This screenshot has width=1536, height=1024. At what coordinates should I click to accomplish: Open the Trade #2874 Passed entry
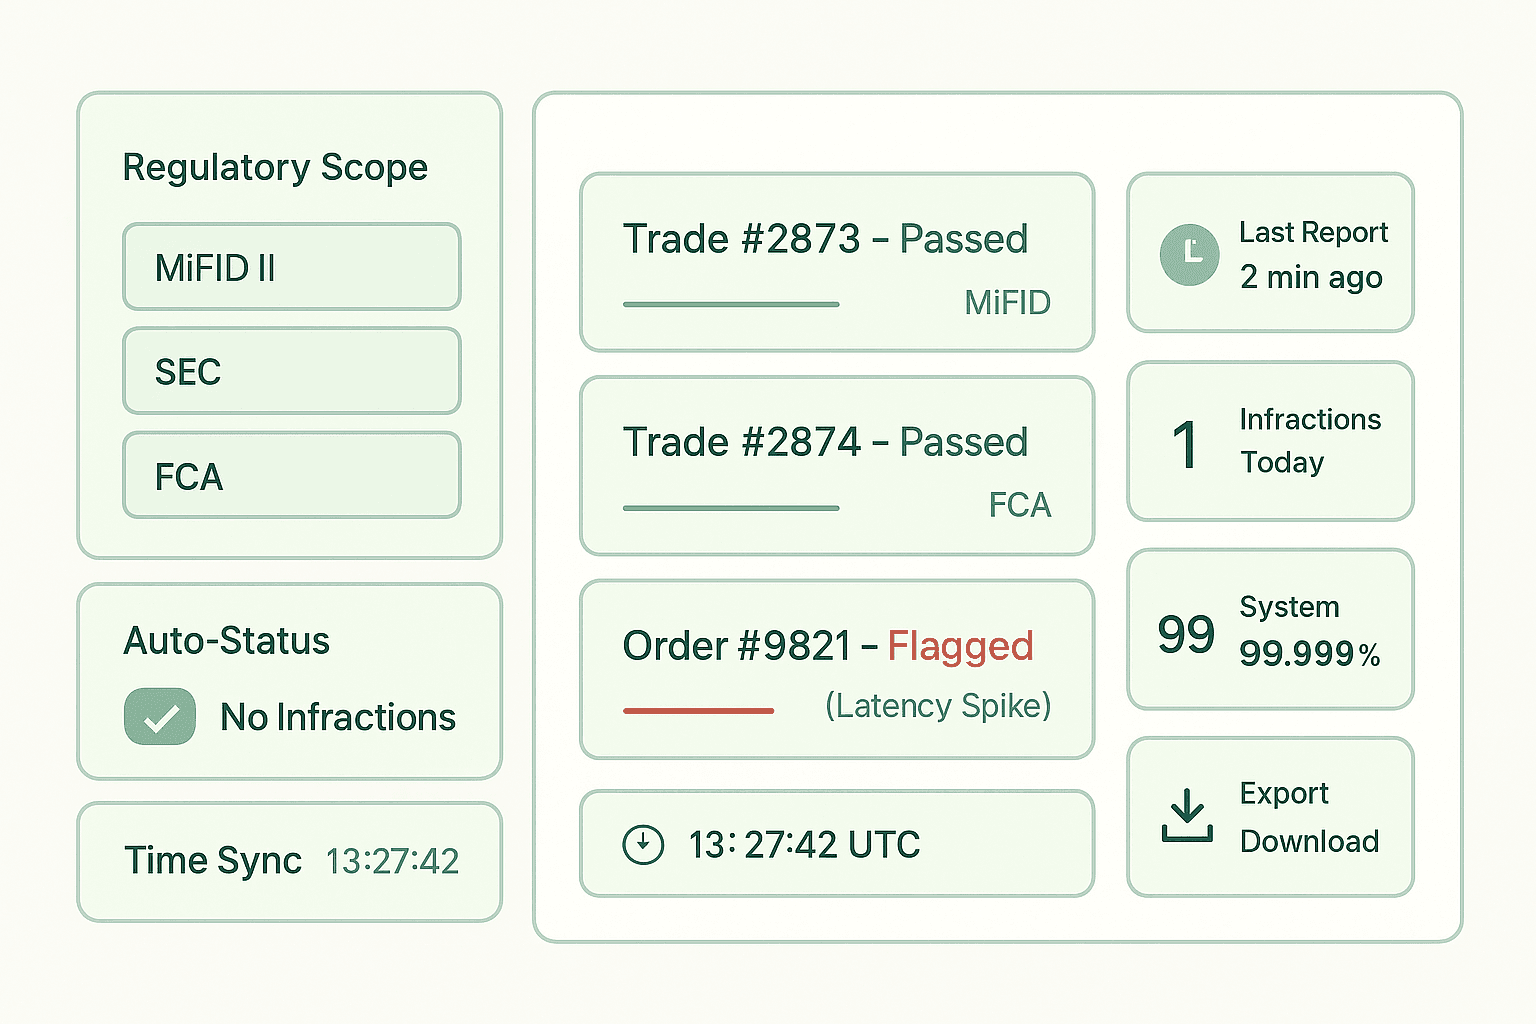coord(825,443)
